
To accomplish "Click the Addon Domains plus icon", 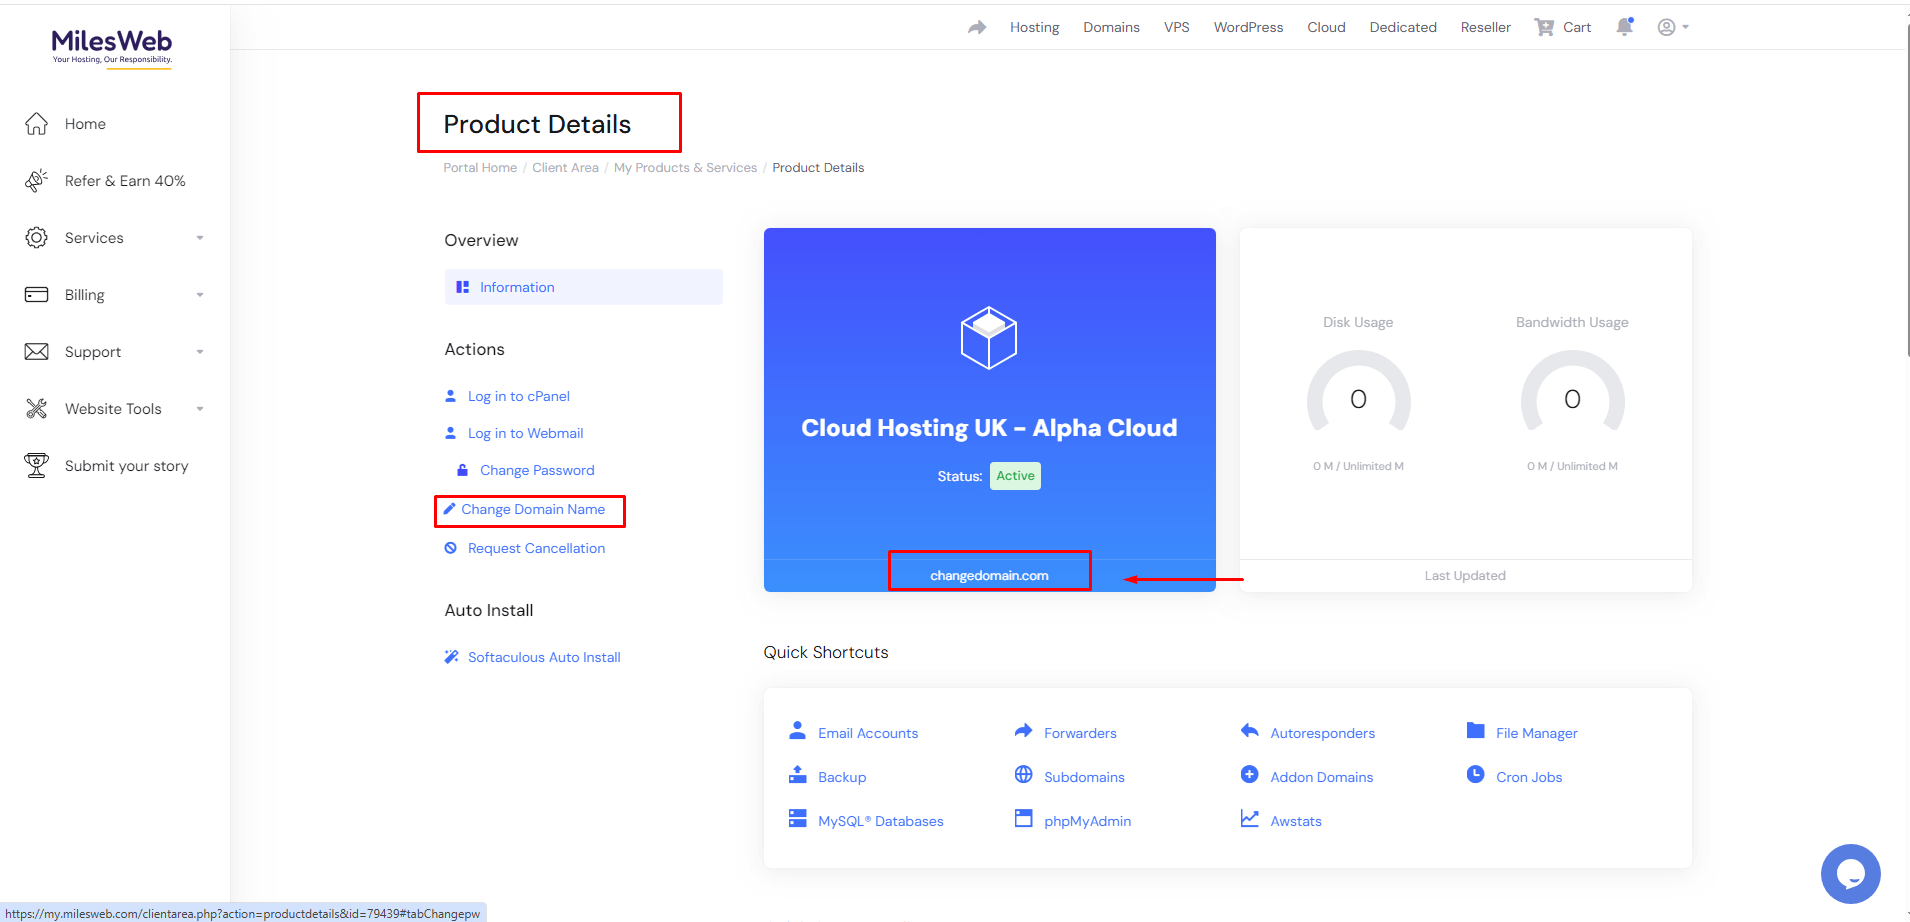I will [1249, 775].
